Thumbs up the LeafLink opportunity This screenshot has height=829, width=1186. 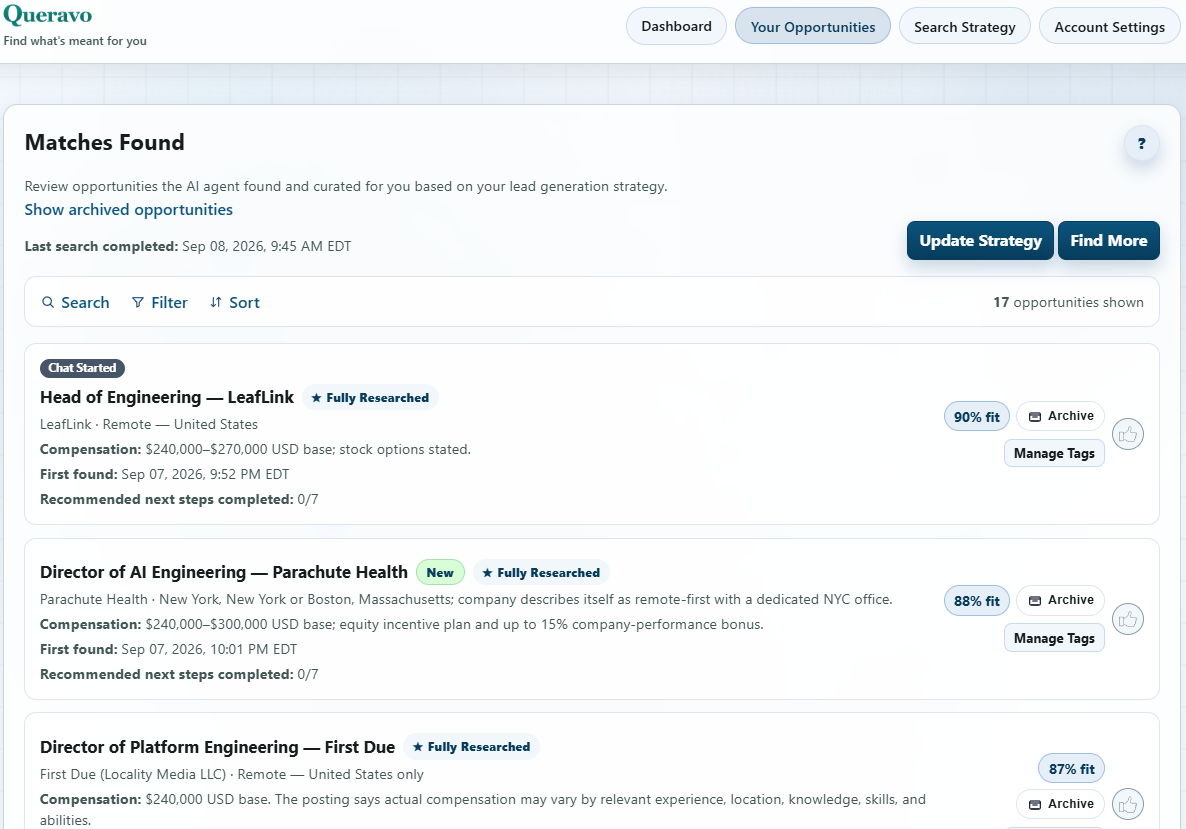[1128, 434]
